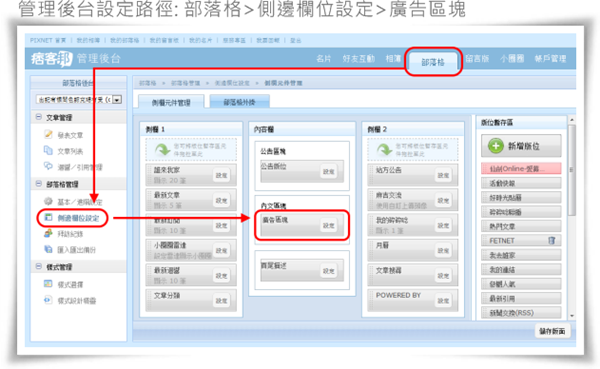Click the 新增版位 button
Image resolution: width=600 pixels, height=369 pixels.
point(521,146)
